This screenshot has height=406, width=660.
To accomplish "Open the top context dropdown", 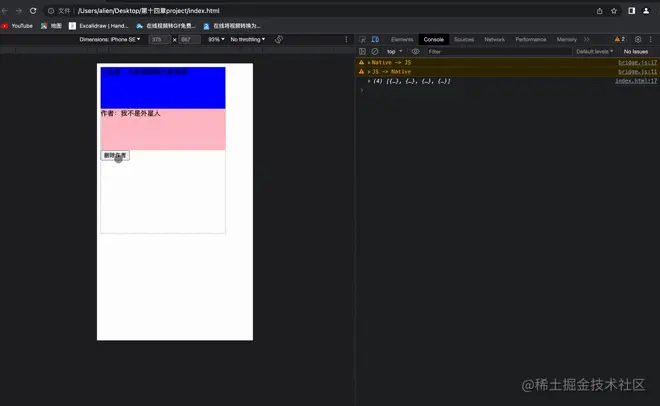I will point(394,52).
